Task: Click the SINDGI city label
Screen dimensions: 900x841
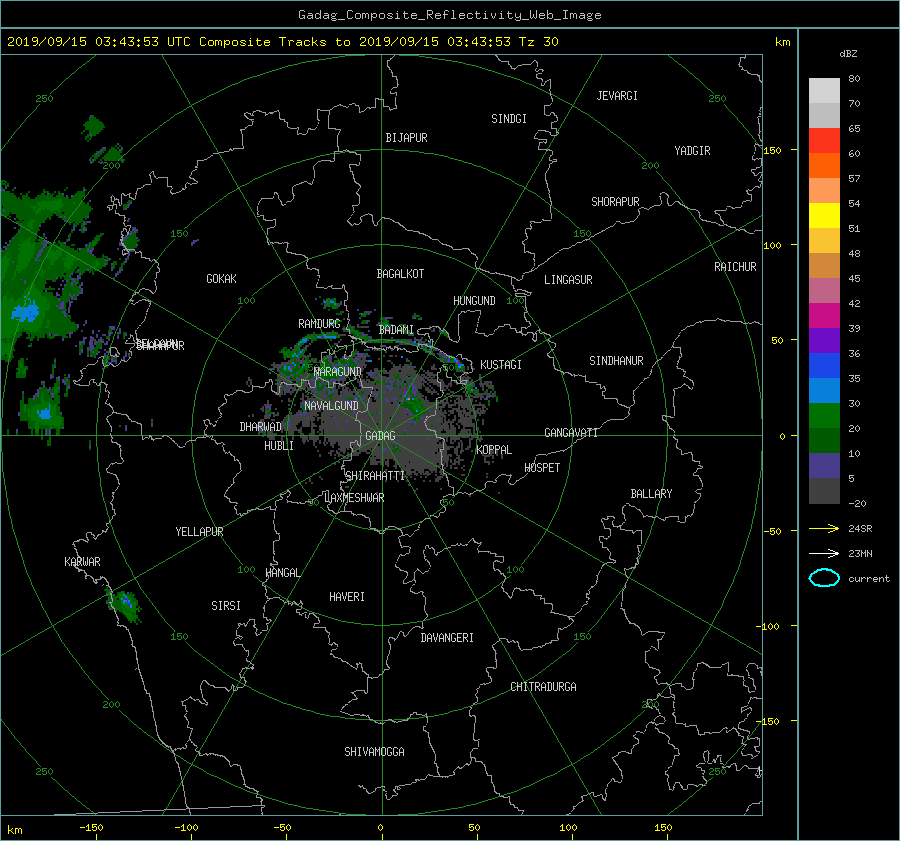Action: click(509, 119)
